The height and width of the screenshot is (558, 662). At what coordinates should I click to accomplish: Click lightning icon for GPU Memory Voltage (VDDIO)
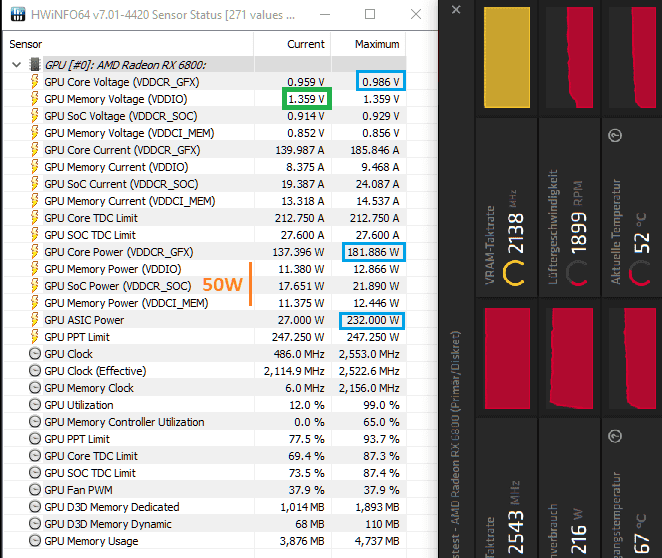click(x=35, y=98)
